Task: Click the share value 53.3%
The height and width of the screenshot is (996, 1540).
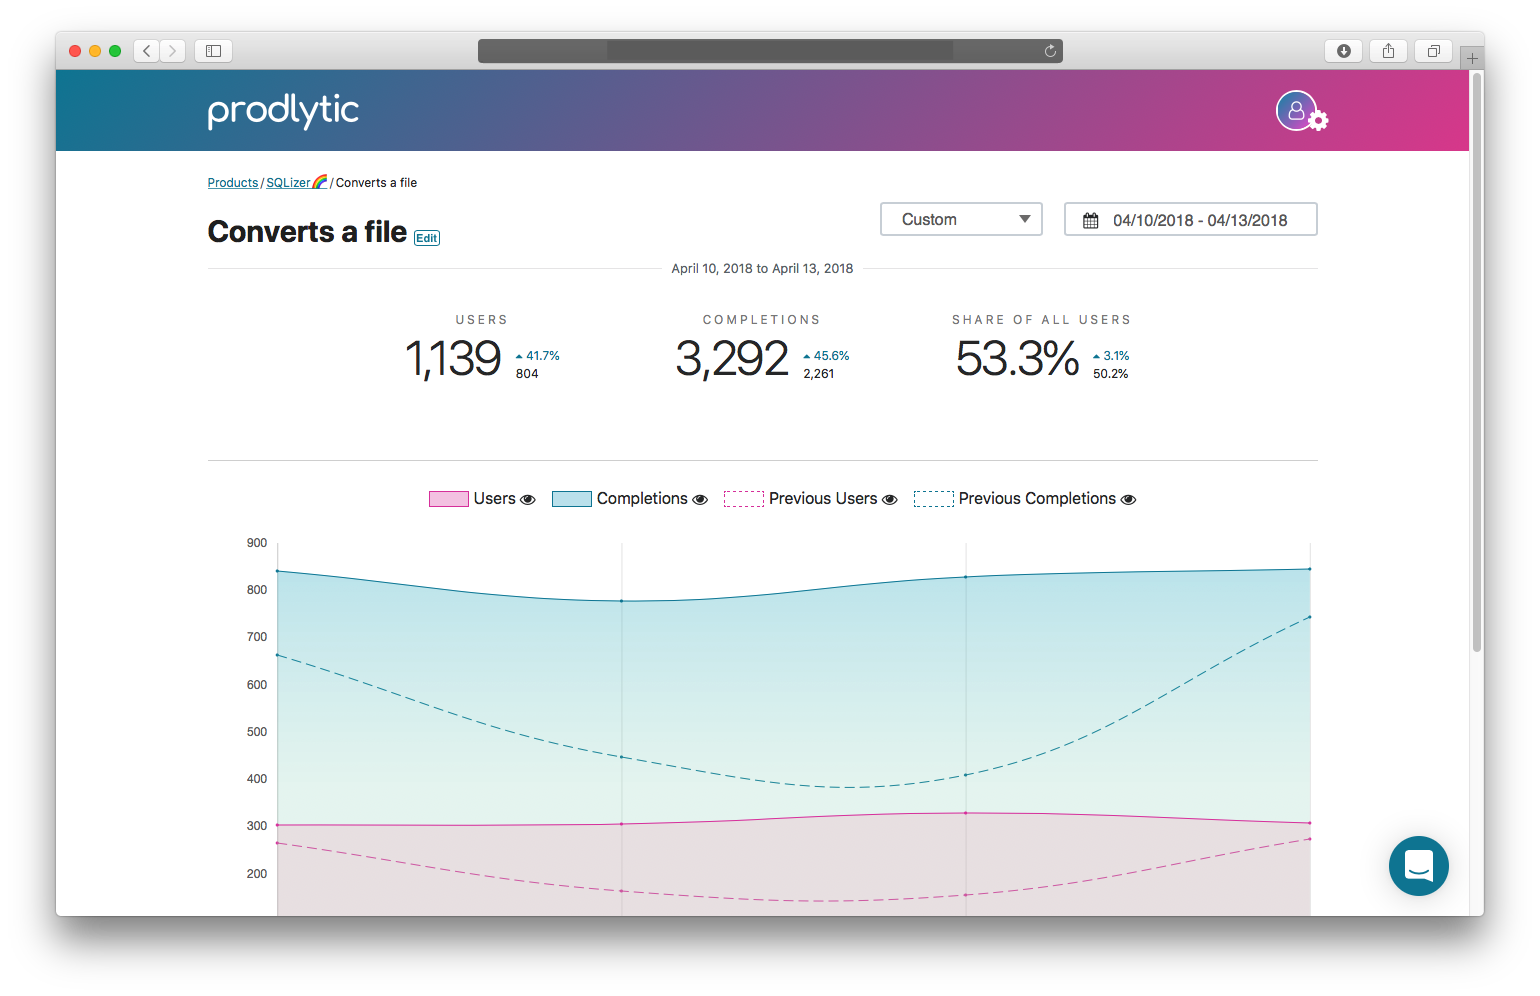Action: 1017,359
